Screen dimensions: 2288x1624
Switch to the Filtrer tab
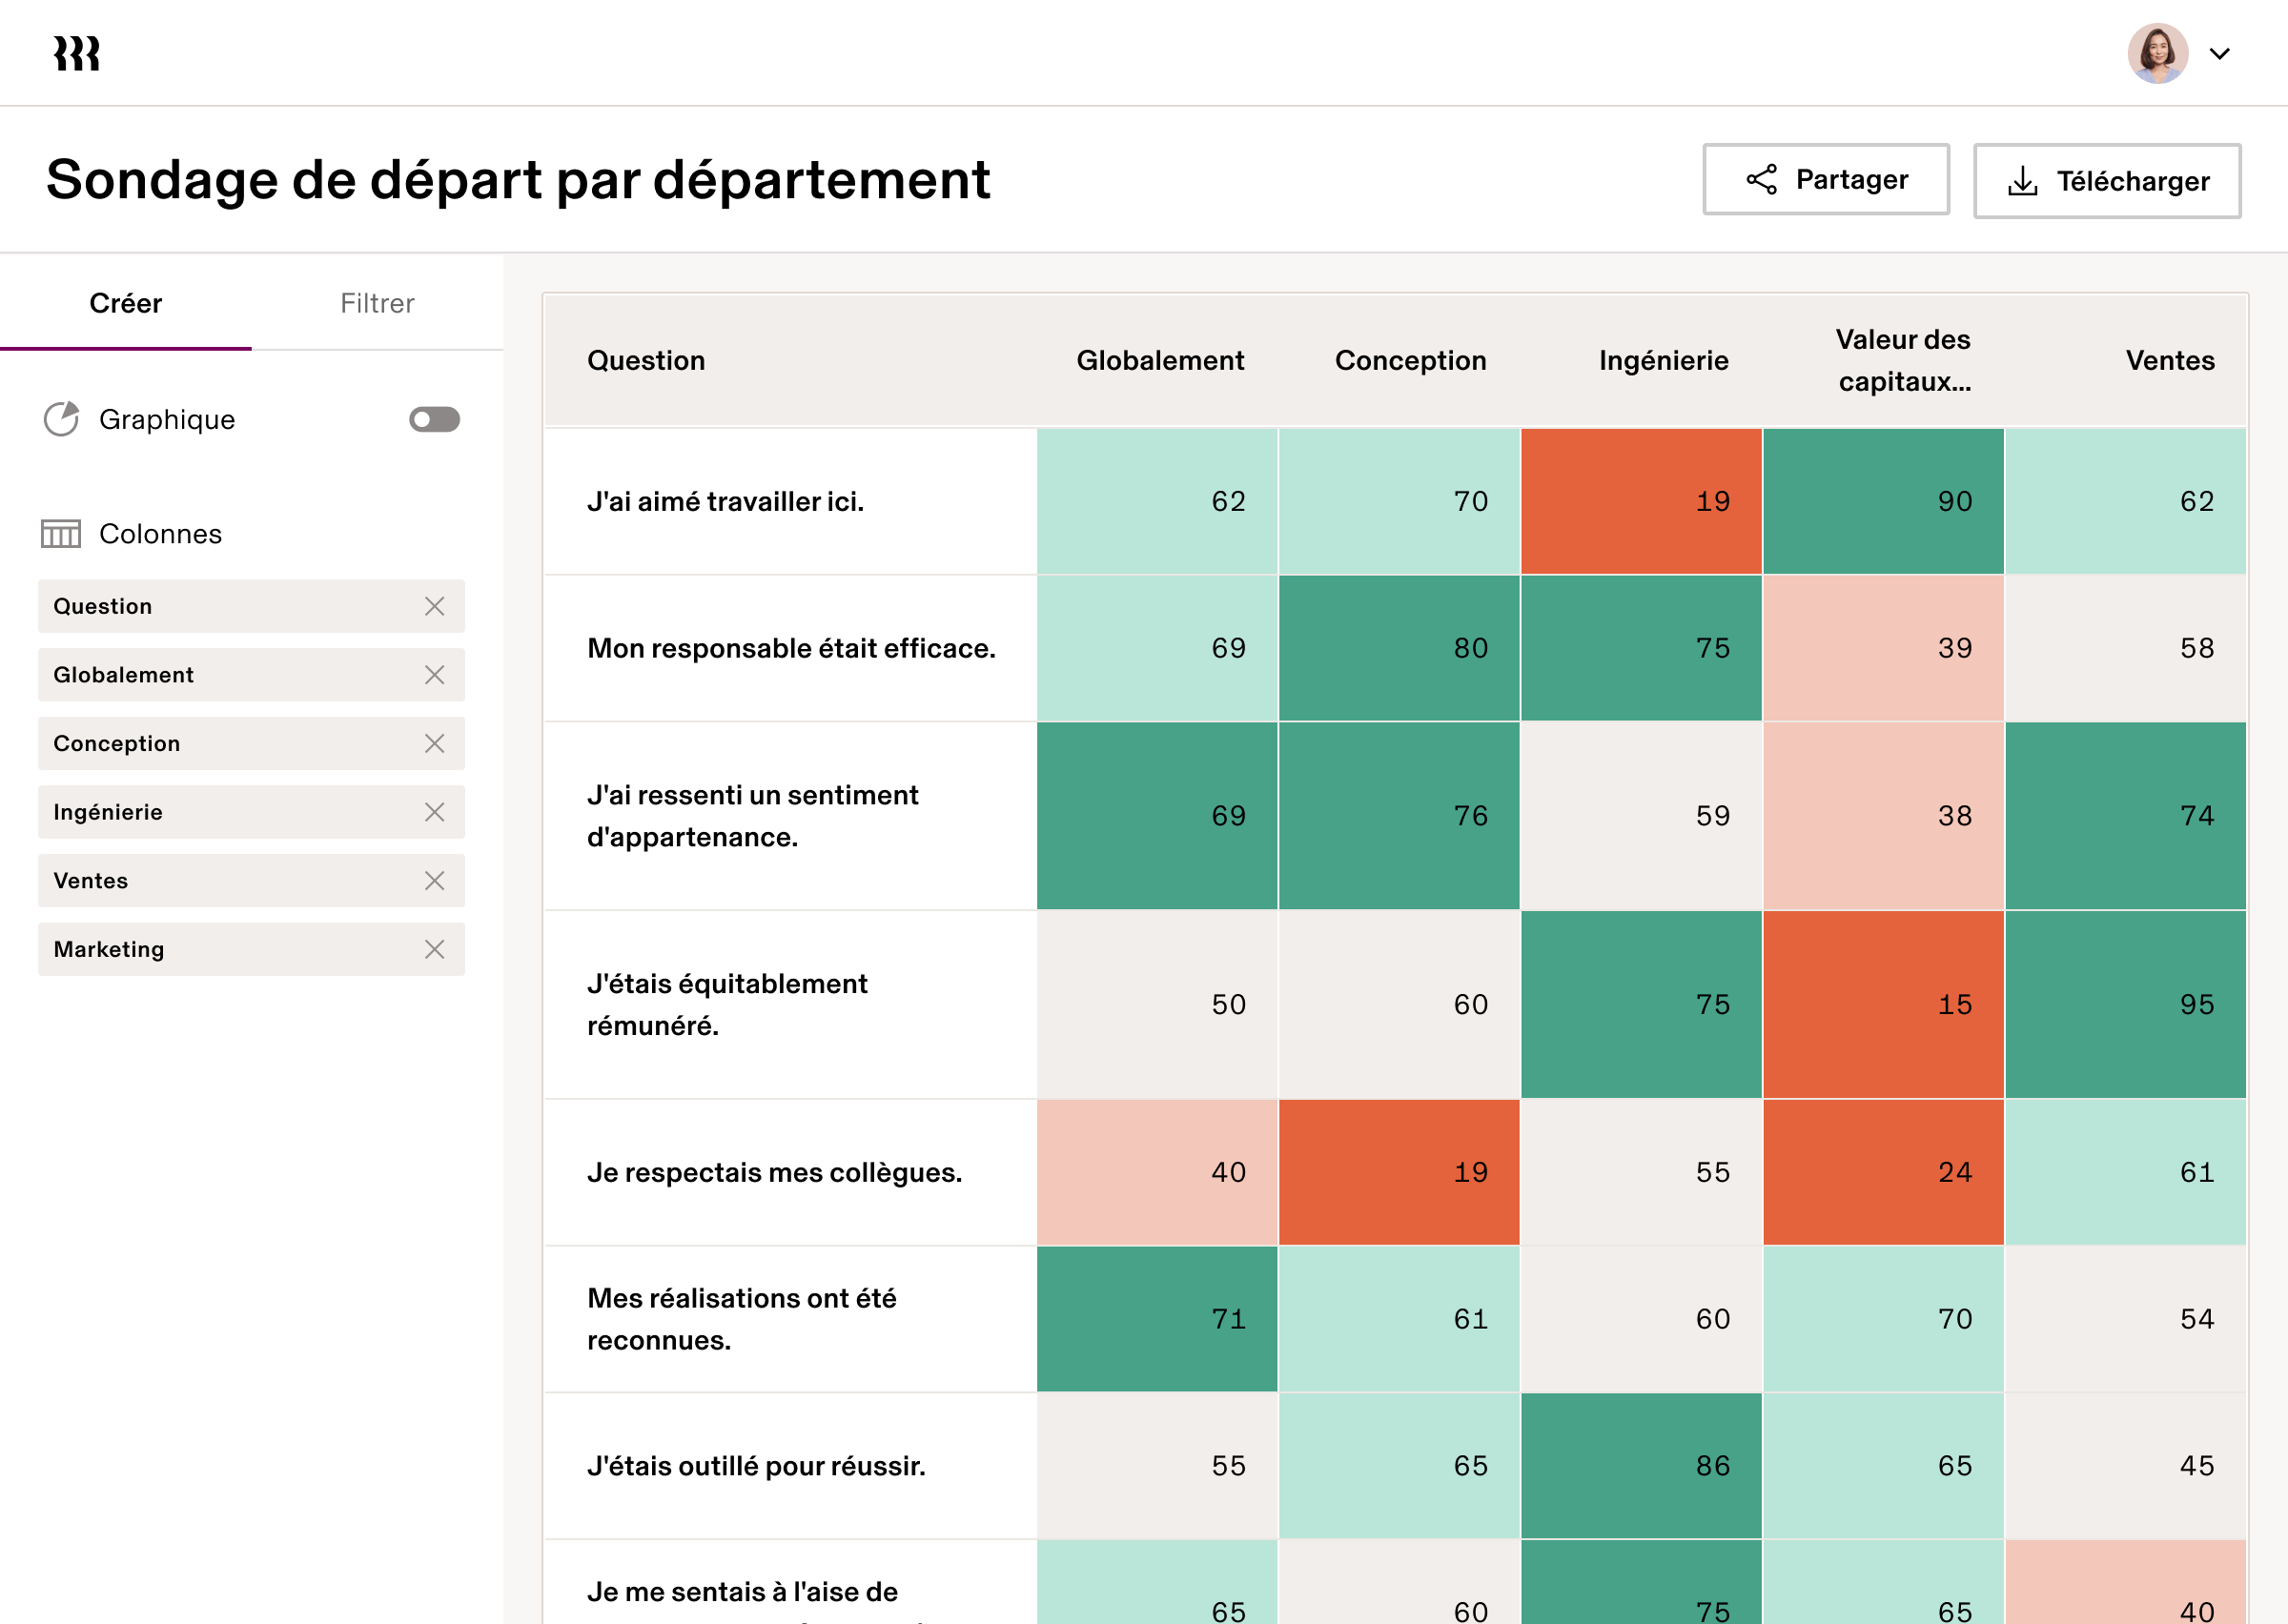[377, 303]
